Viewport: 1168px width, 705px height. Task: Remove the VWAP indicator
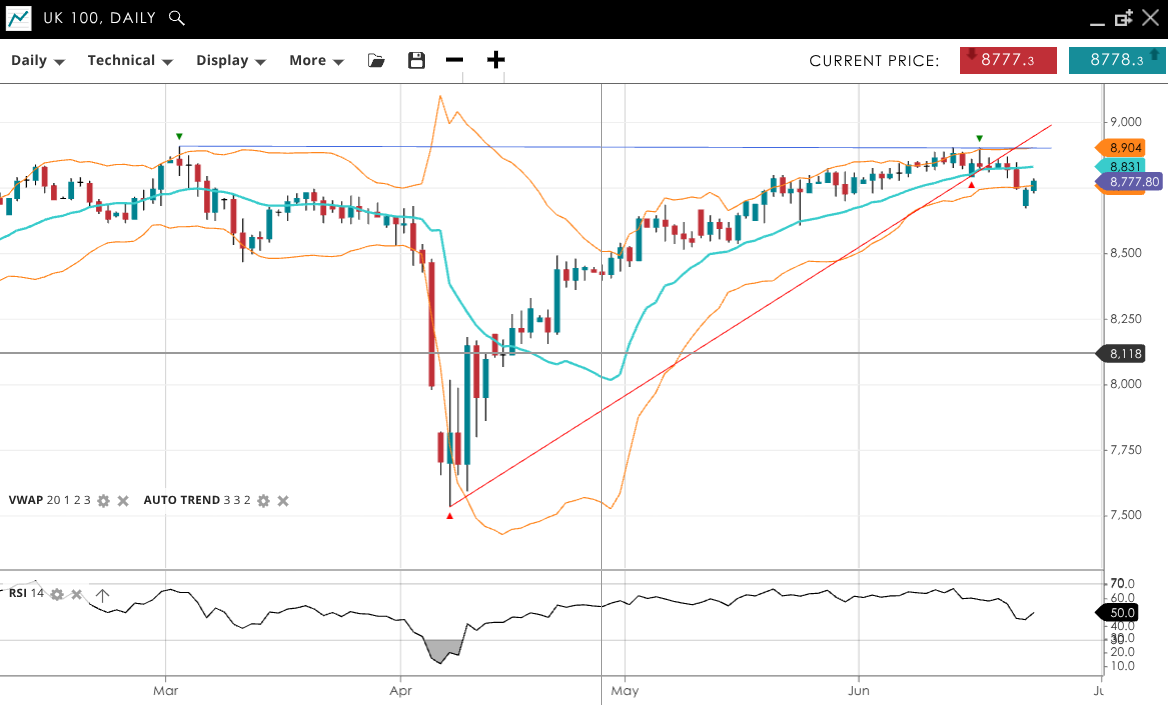coord(123,500)
